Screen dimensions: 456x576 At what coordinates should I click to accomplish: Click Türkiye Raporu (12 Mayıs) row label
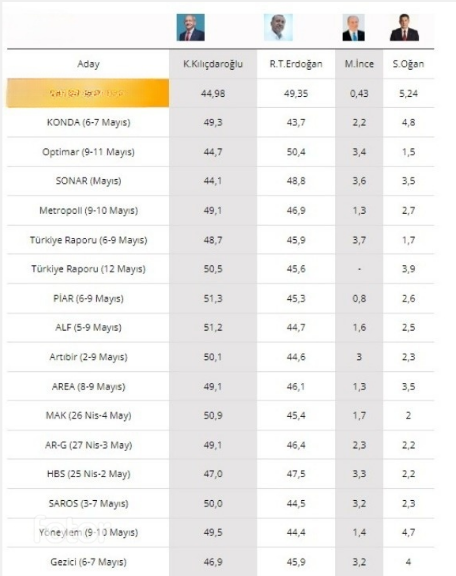[88, 269]
